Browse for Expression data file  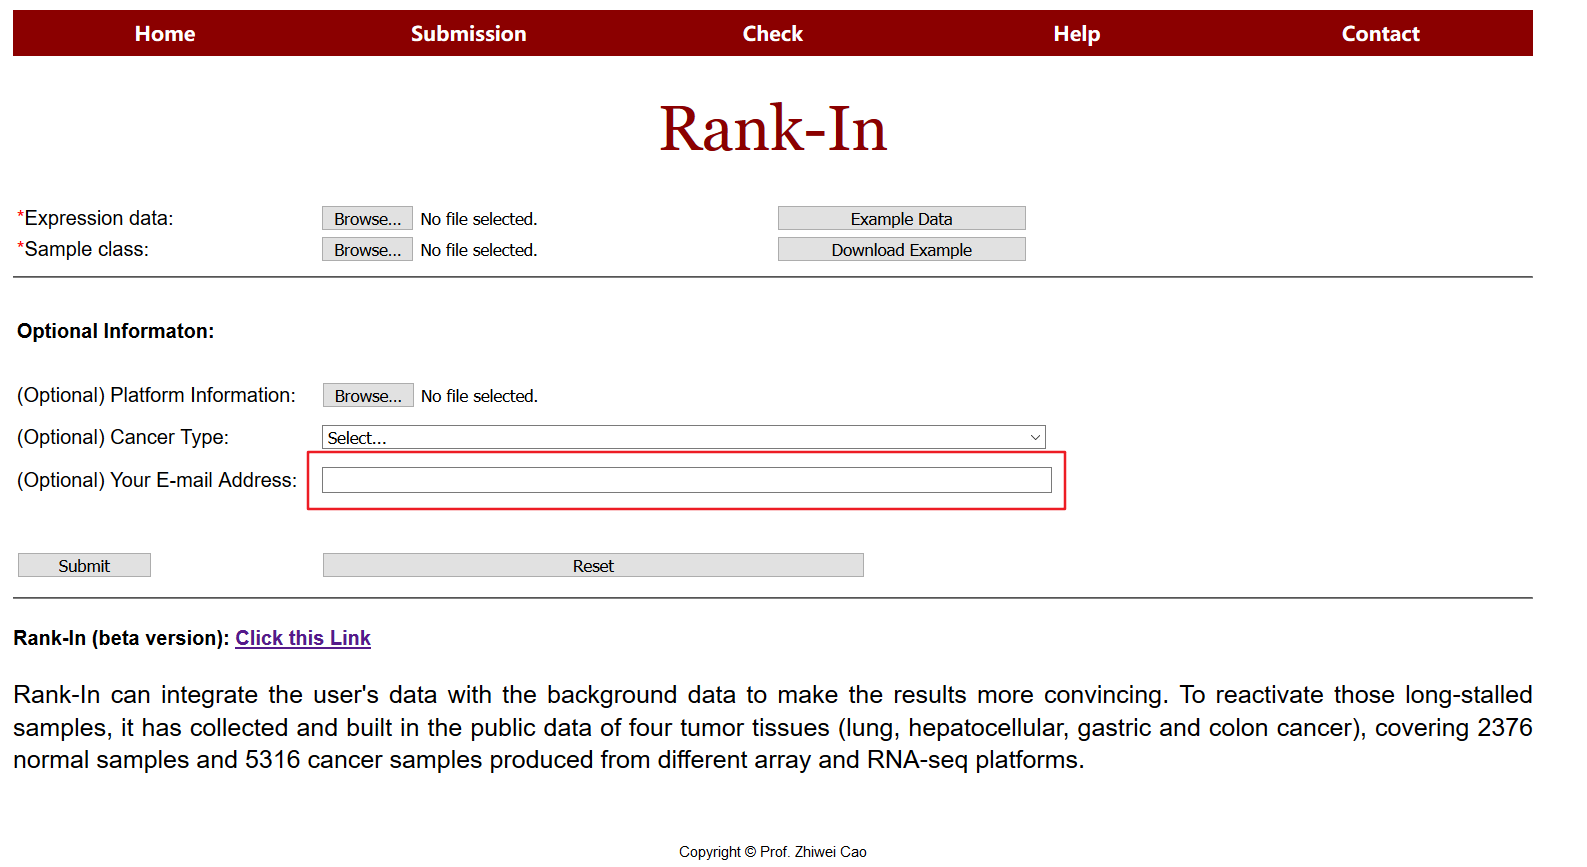[x=367, y=218]
